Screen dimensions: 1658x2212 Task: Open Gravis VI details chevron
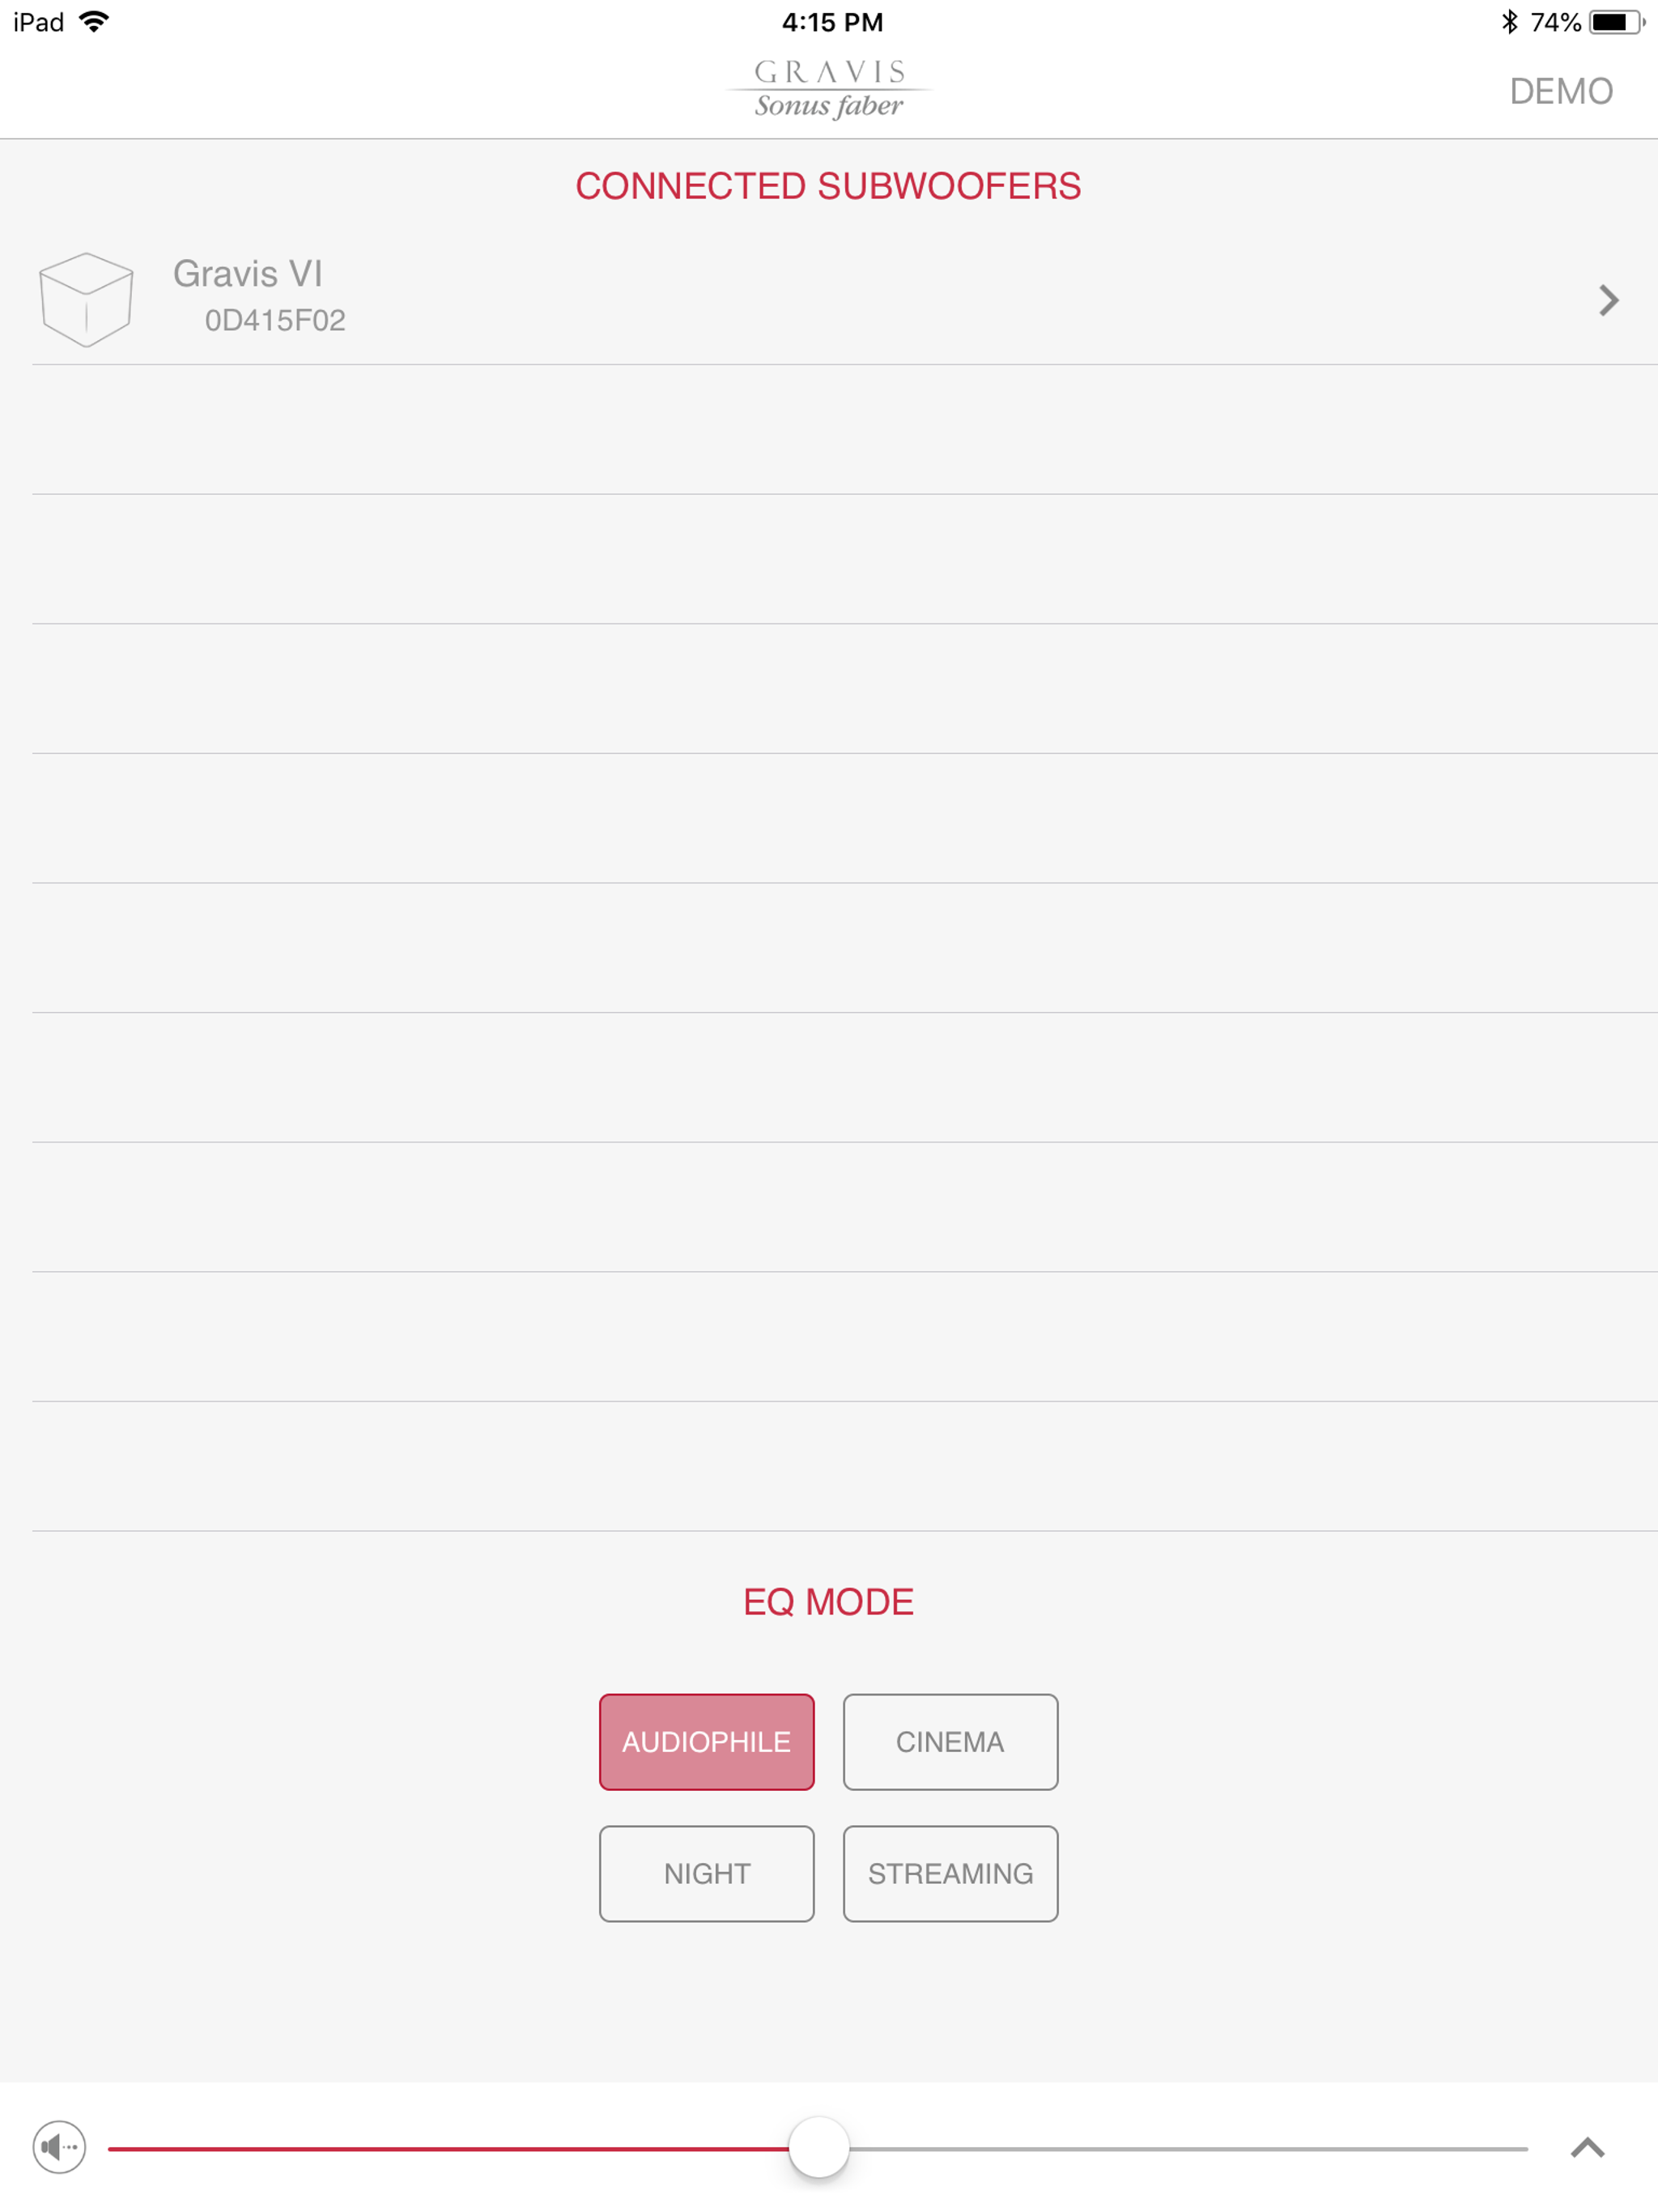click(1608, 300)
